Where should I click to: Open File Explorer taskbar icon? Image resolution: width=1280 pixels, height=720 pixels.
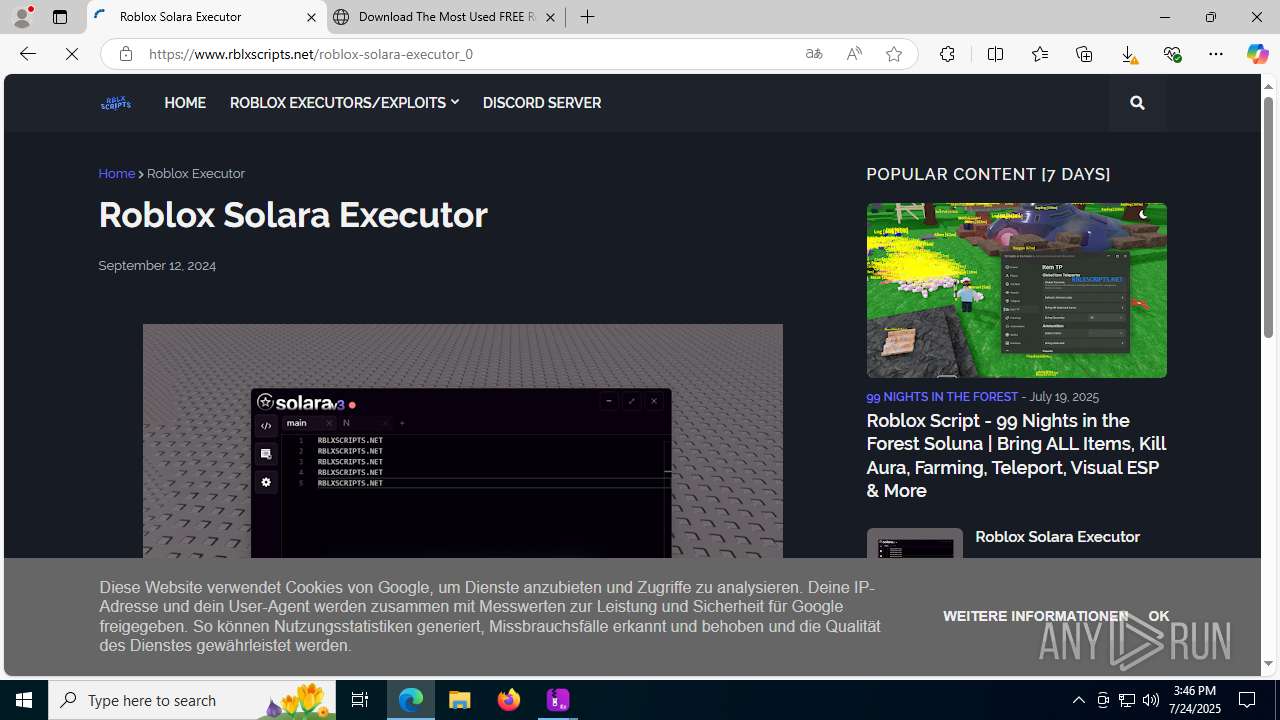(x=460, y=700)
